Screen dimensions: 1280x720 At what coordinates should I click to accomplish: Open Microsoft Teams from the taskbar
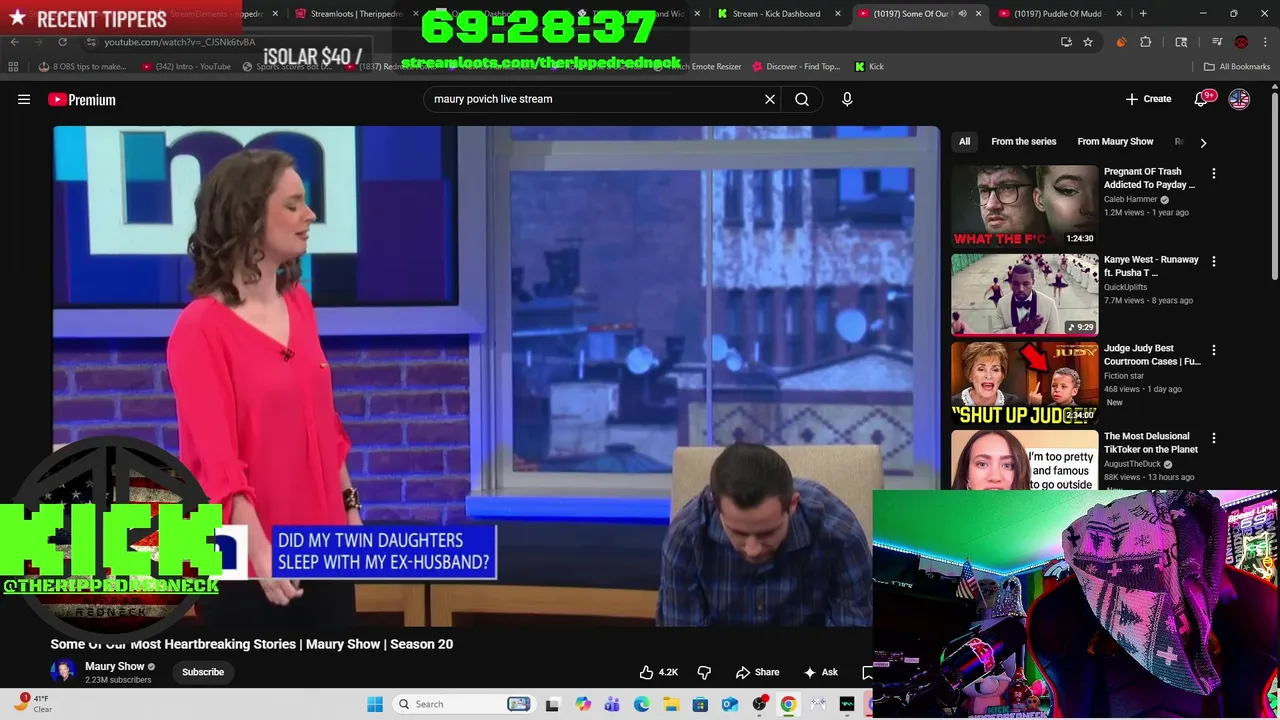[x=612, y=704]
